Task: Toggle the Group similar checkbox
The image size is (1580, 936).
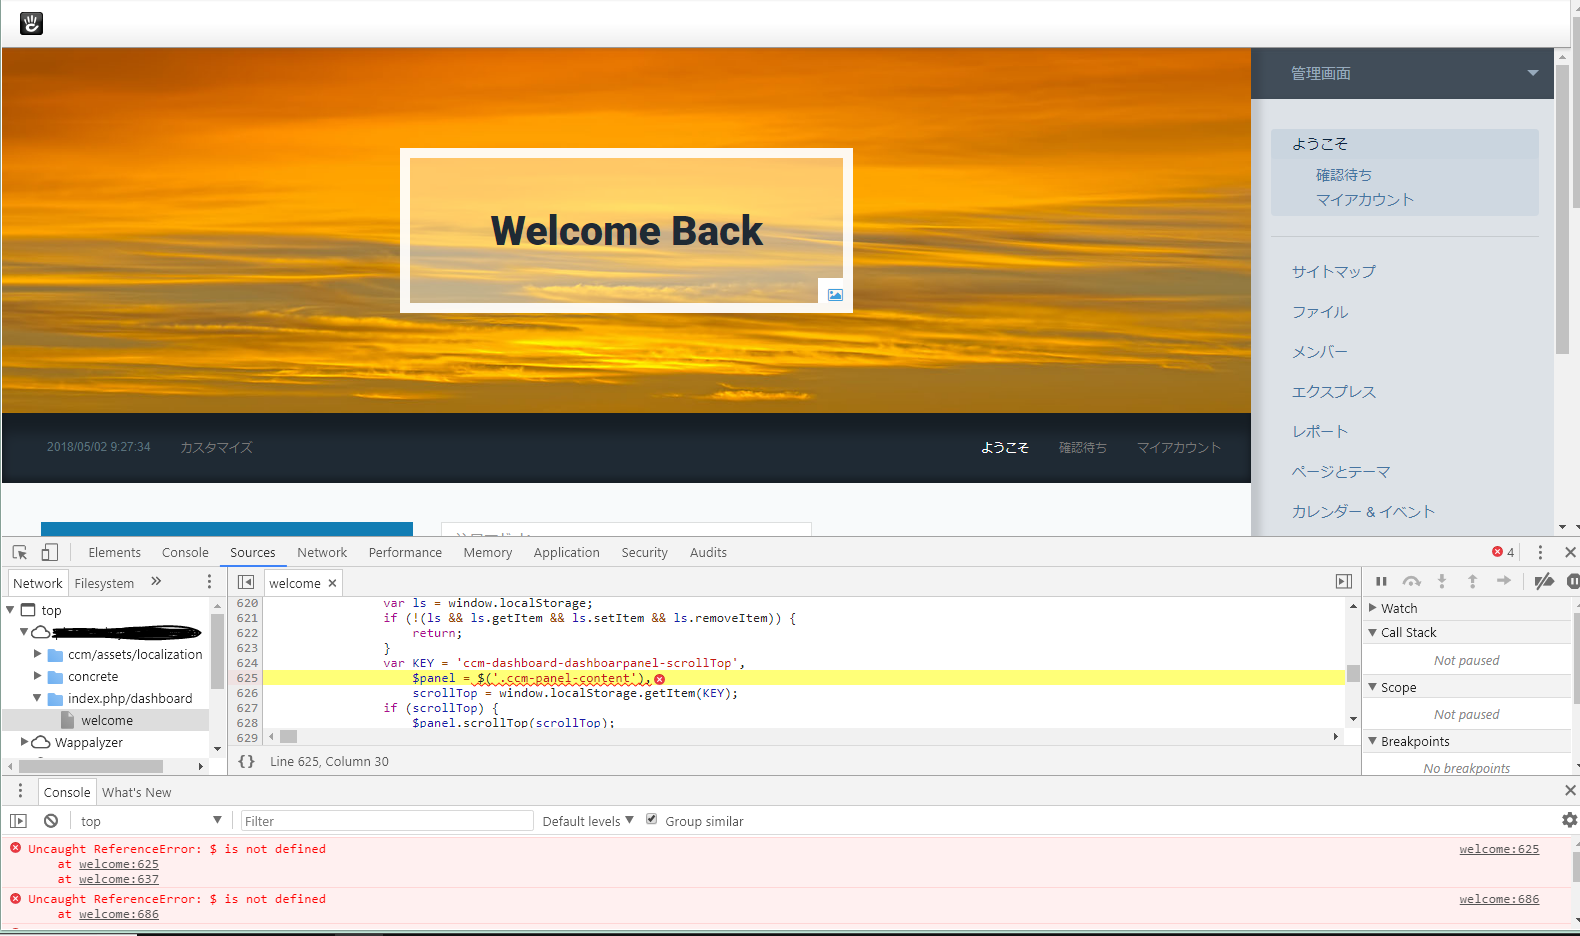Action: 652,819
